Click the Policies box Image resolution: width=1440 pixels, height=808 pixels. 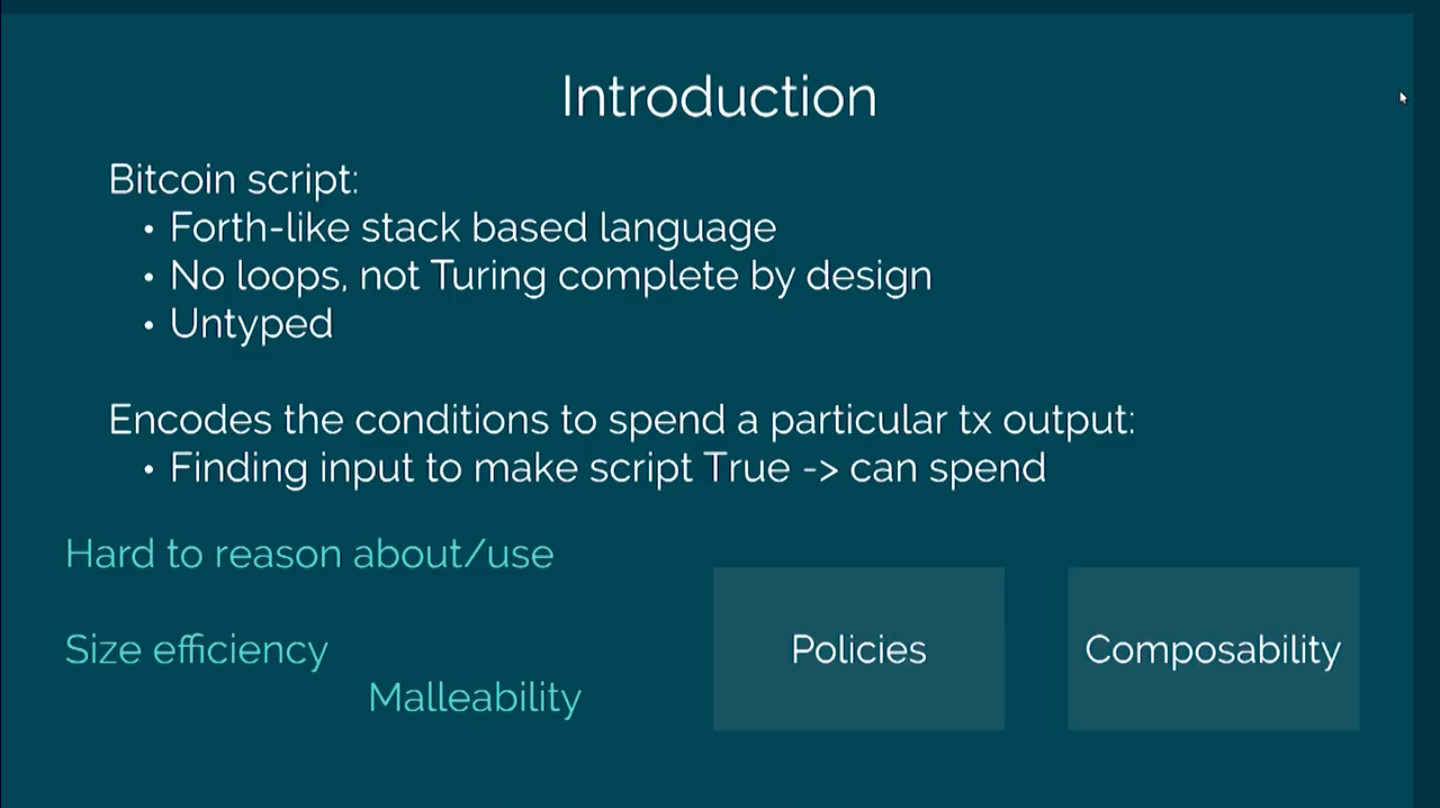click(x=858, y=649)
